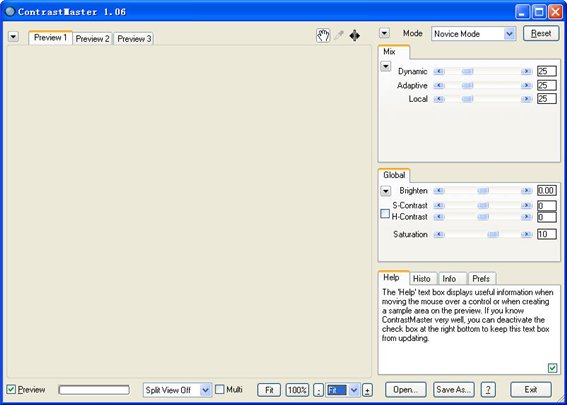Uncheck the help text update checkbox
The height and width of the screenshot is (405, 567).
(552, 368)
